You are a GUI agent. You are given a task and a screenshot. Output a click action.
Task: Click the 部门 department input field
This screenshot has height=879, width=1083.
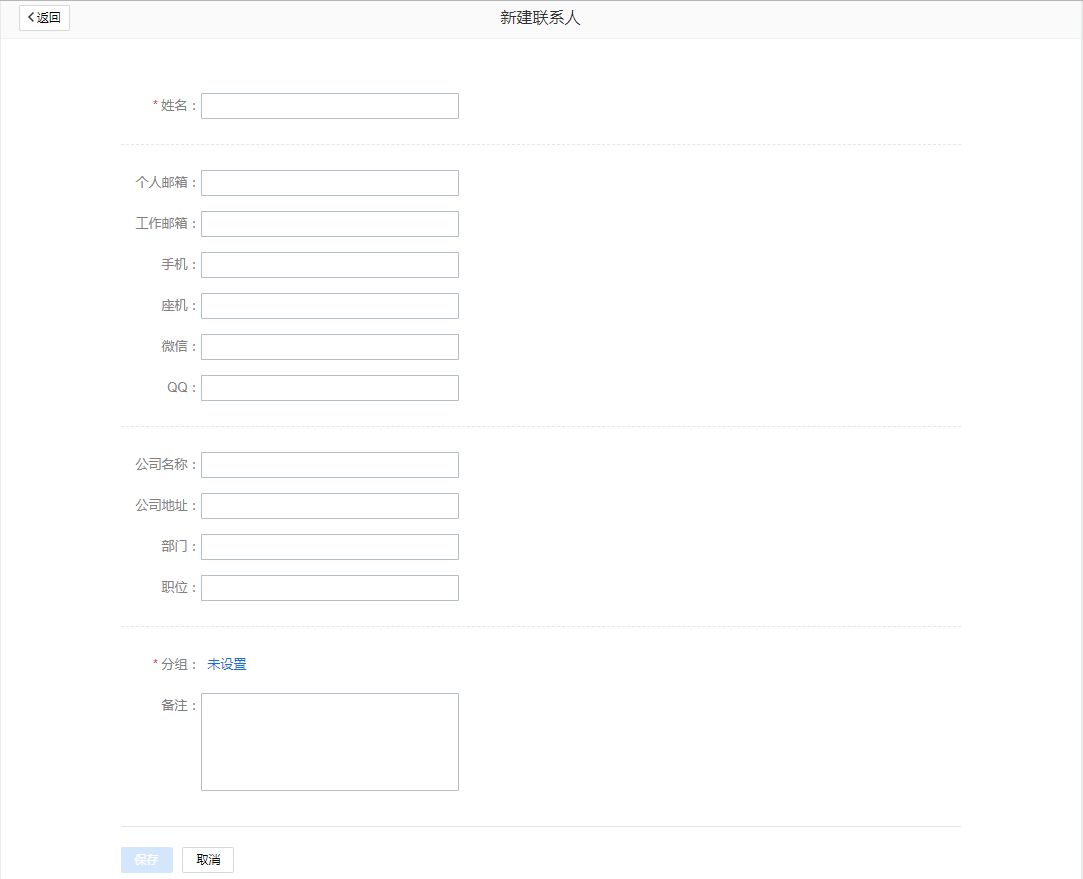329,546
